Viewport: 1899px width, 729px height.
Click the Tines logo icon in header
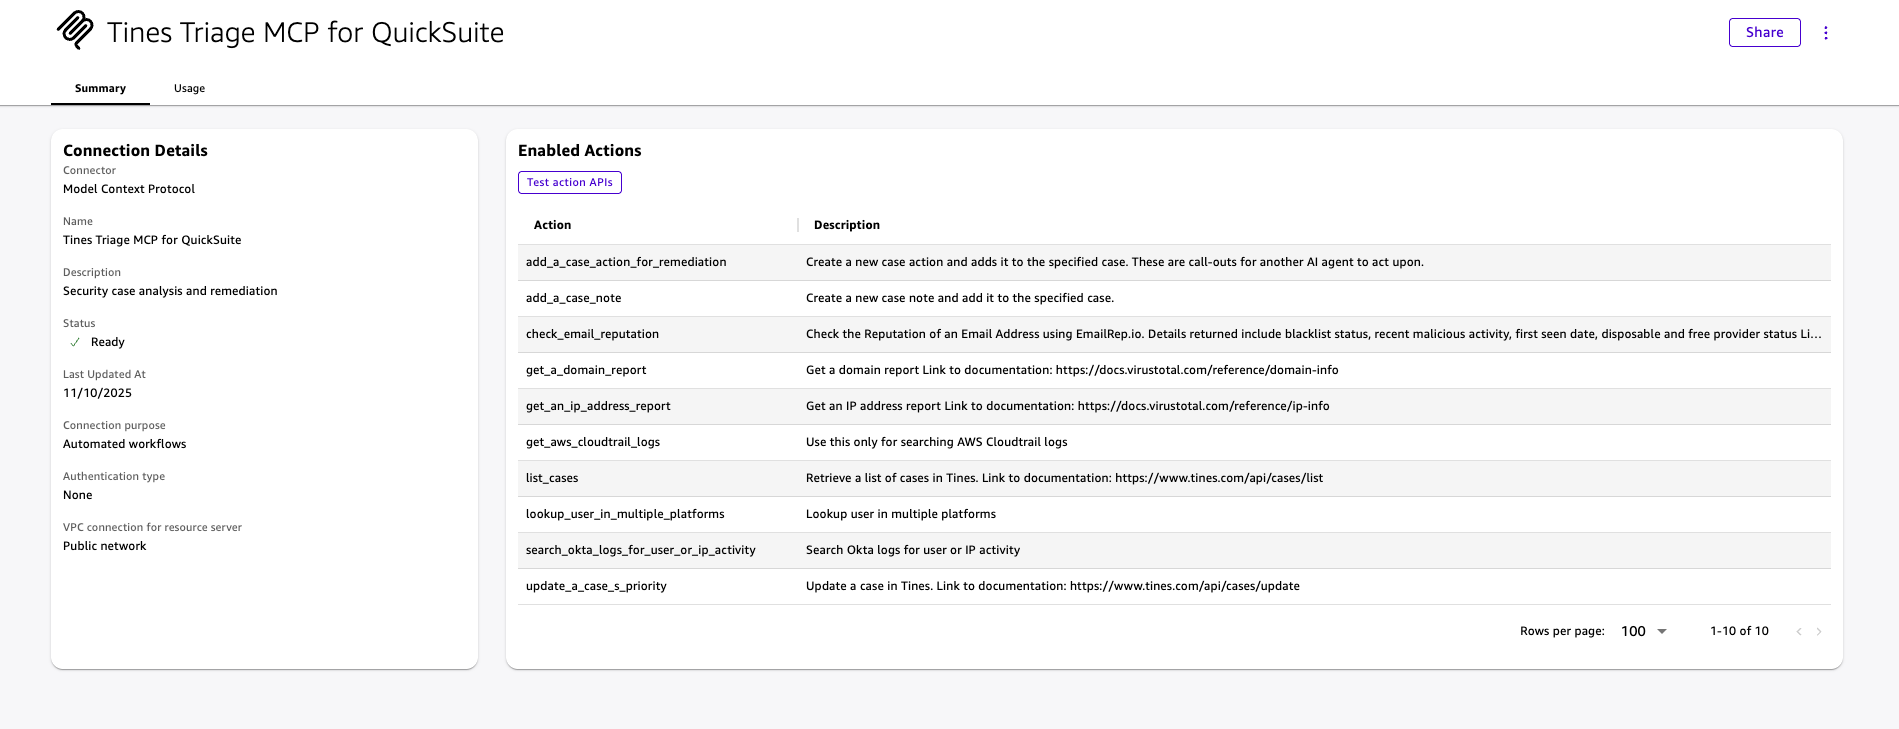[75, 30]
